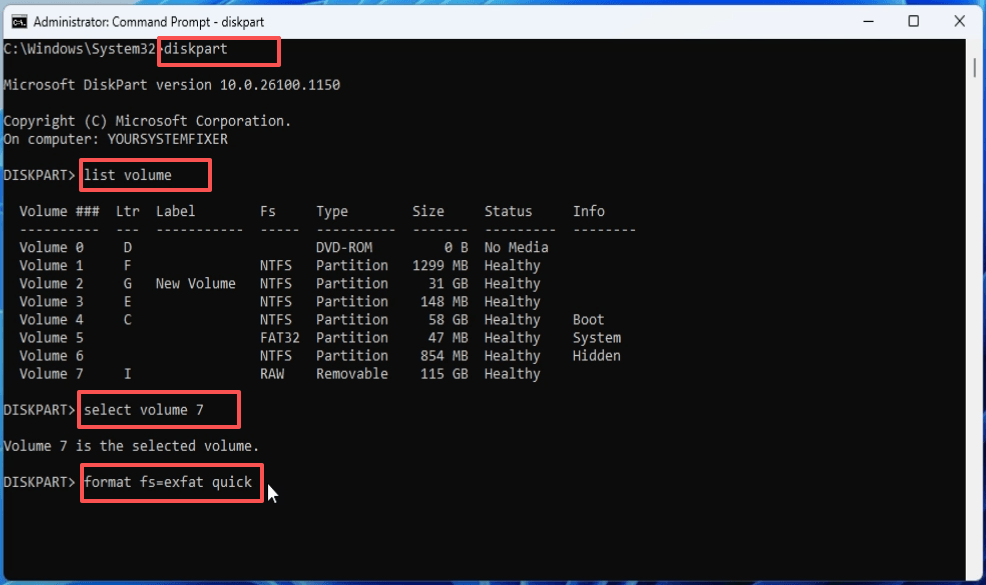Screen dimensions: 986x585
Task: Click the '31 GB' size value
Action: click(x=448, y=284)
